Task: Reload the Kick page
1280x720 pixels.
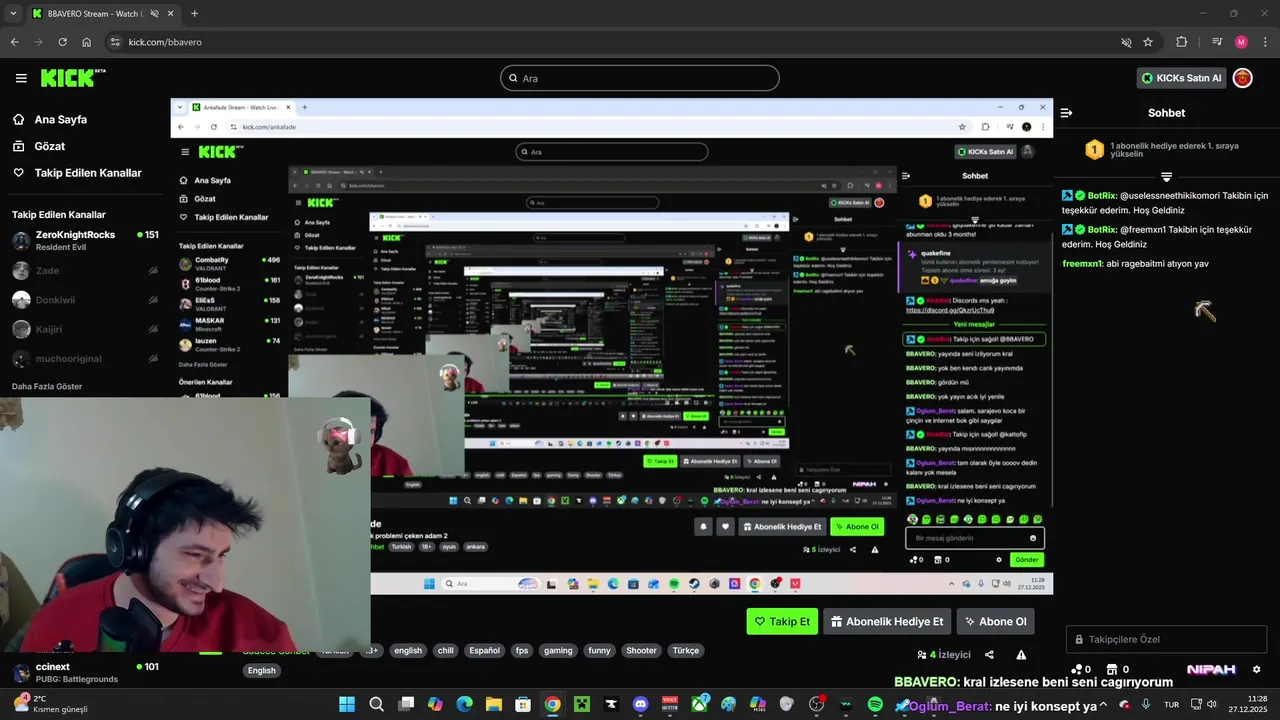Action: [x=62, y=42]
